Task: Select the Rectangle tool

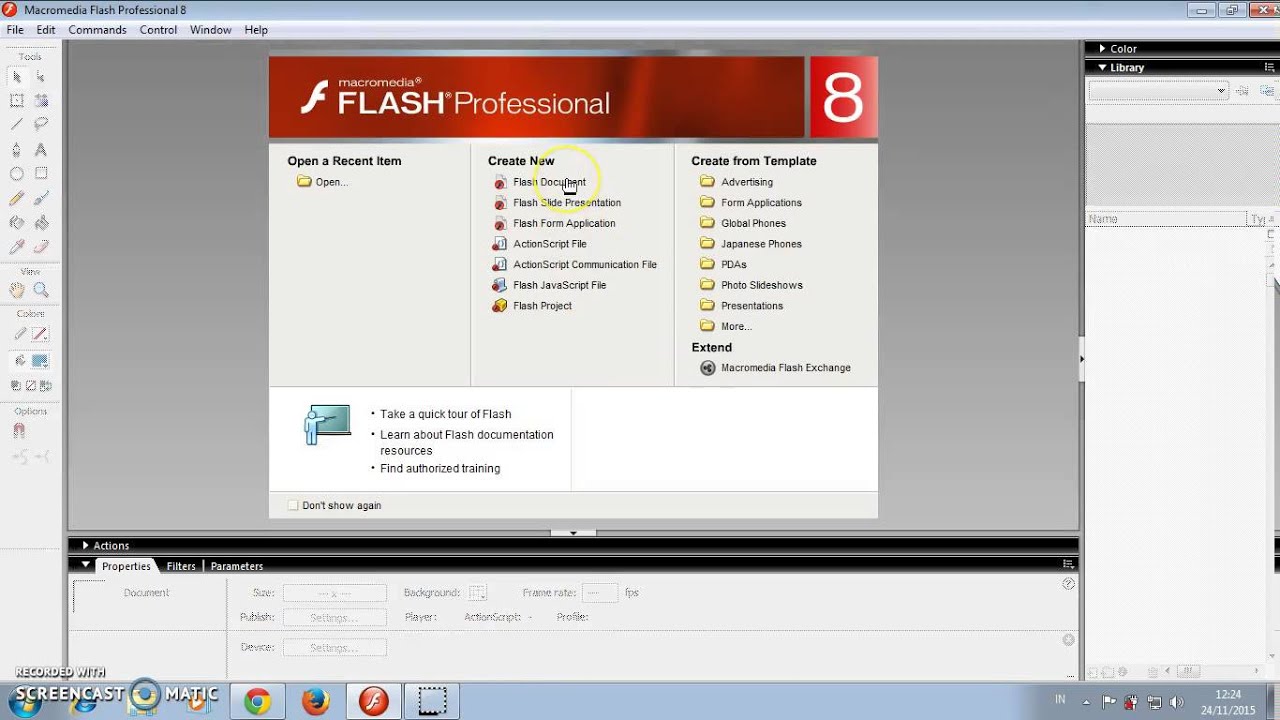Action: (41, 173)
